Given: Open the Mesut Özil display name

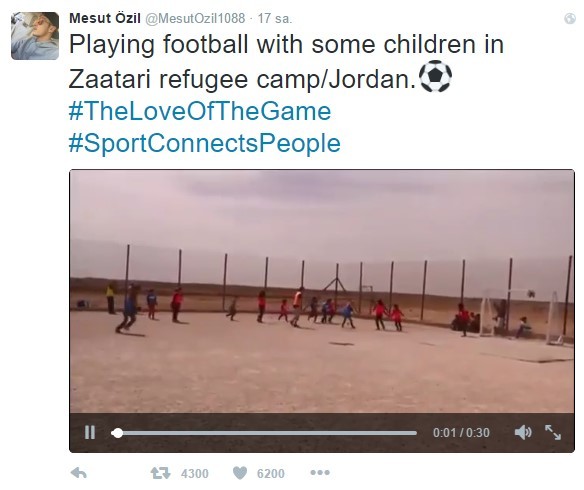Looking at the screenshot, I should 105,18.
